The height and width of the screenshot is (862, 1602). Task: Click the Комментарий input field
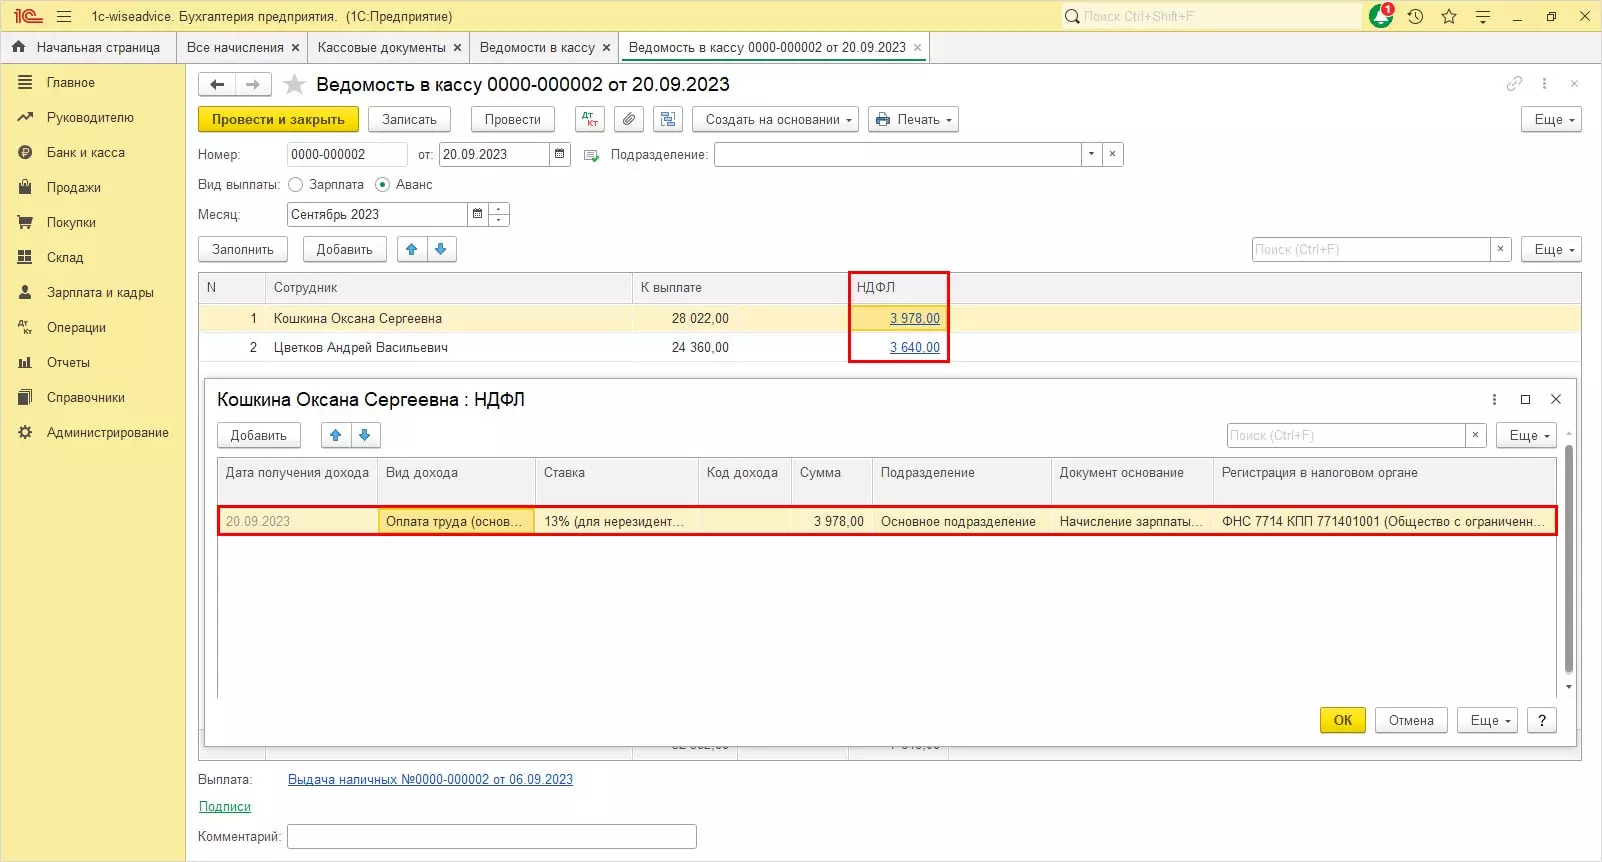pyautogui.click(x=491, y=836)
